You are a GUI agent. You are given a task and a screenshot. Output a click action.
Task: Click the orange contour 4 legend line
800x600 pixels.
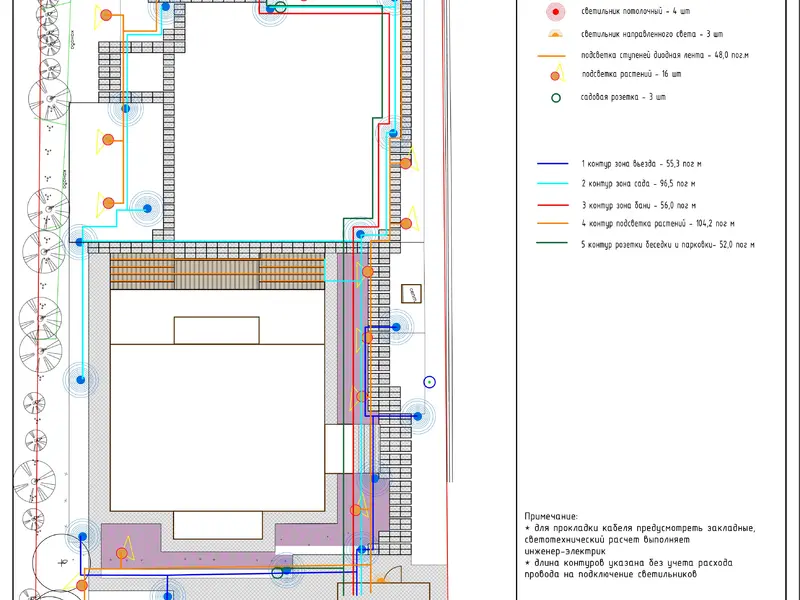553,223
